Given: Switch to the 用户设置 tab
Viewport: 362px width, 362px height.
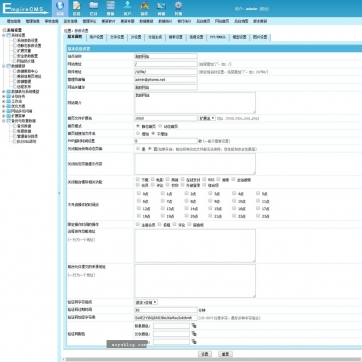Looking at the screenshot, I should pyautogui.click(x=96, y=37).
